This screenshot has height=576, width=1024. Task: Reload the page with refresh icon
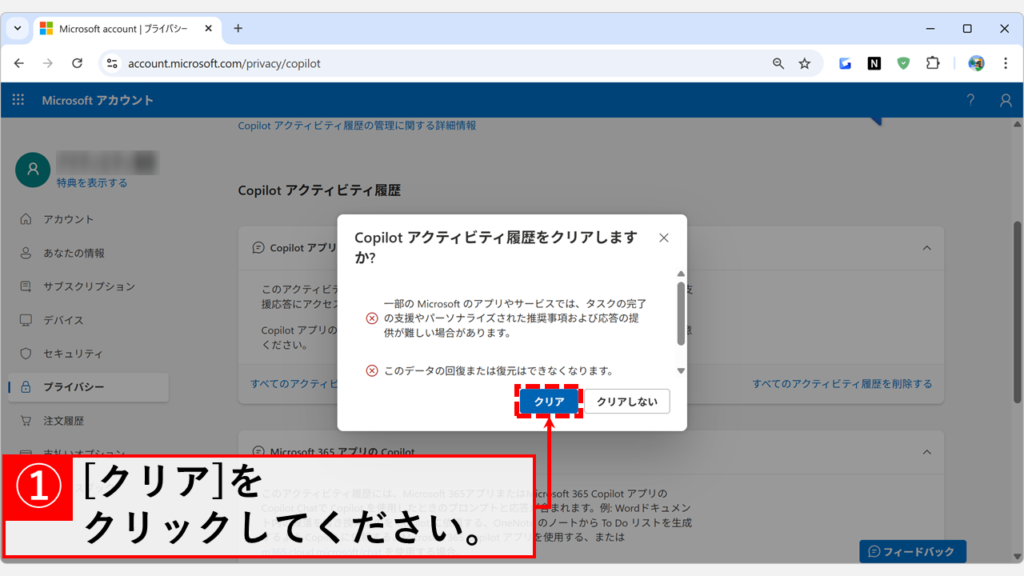pyautogui.click(x=77, y=63)
